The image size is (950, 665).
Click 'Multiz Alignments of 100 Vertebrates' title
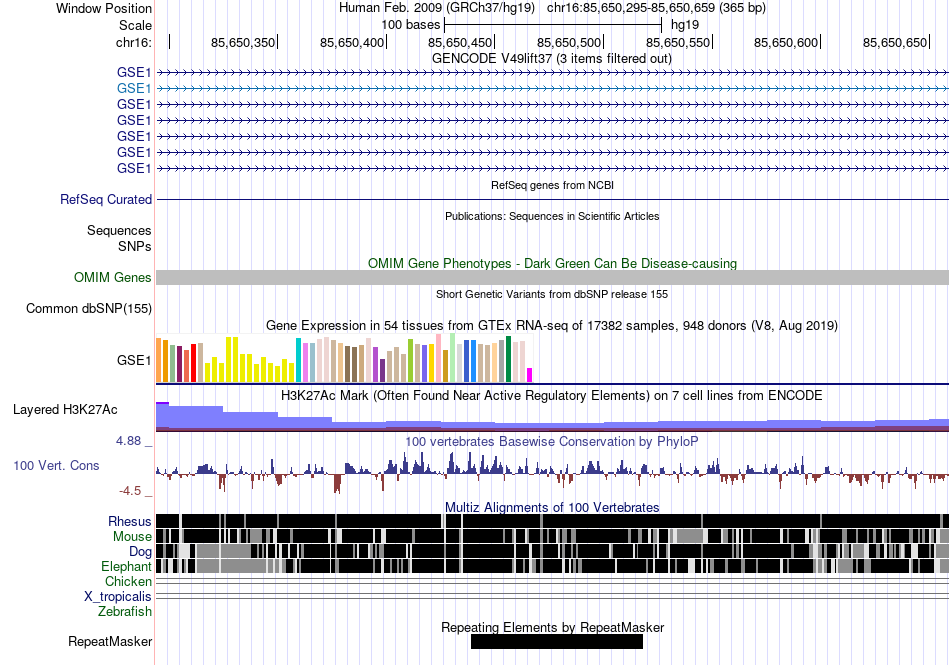(x=552, y=508)
